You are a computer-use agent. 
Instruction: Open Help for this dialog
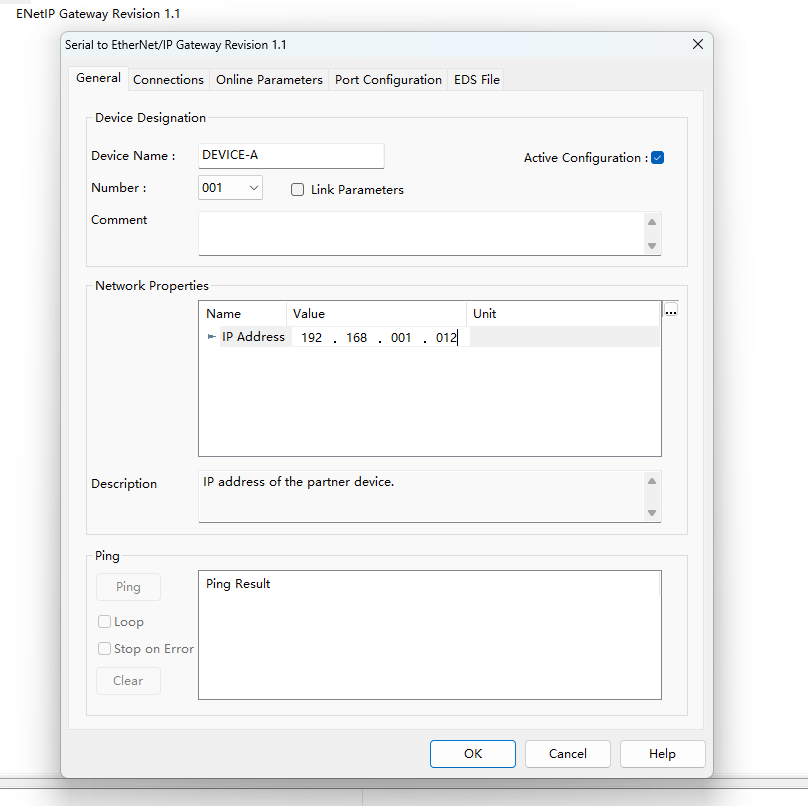pos(662,754)
